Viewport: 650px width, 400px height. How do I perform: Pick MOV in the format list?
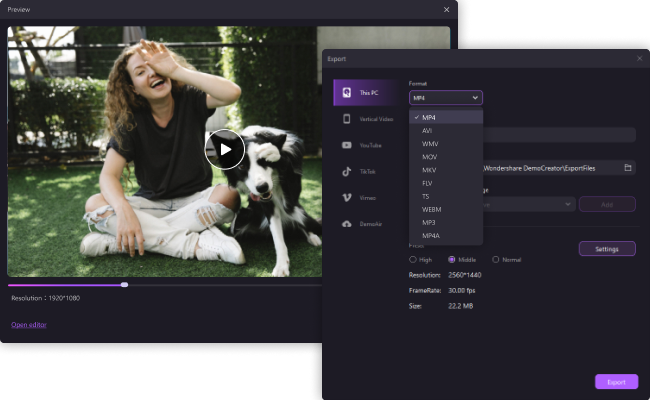click(446, 157)
